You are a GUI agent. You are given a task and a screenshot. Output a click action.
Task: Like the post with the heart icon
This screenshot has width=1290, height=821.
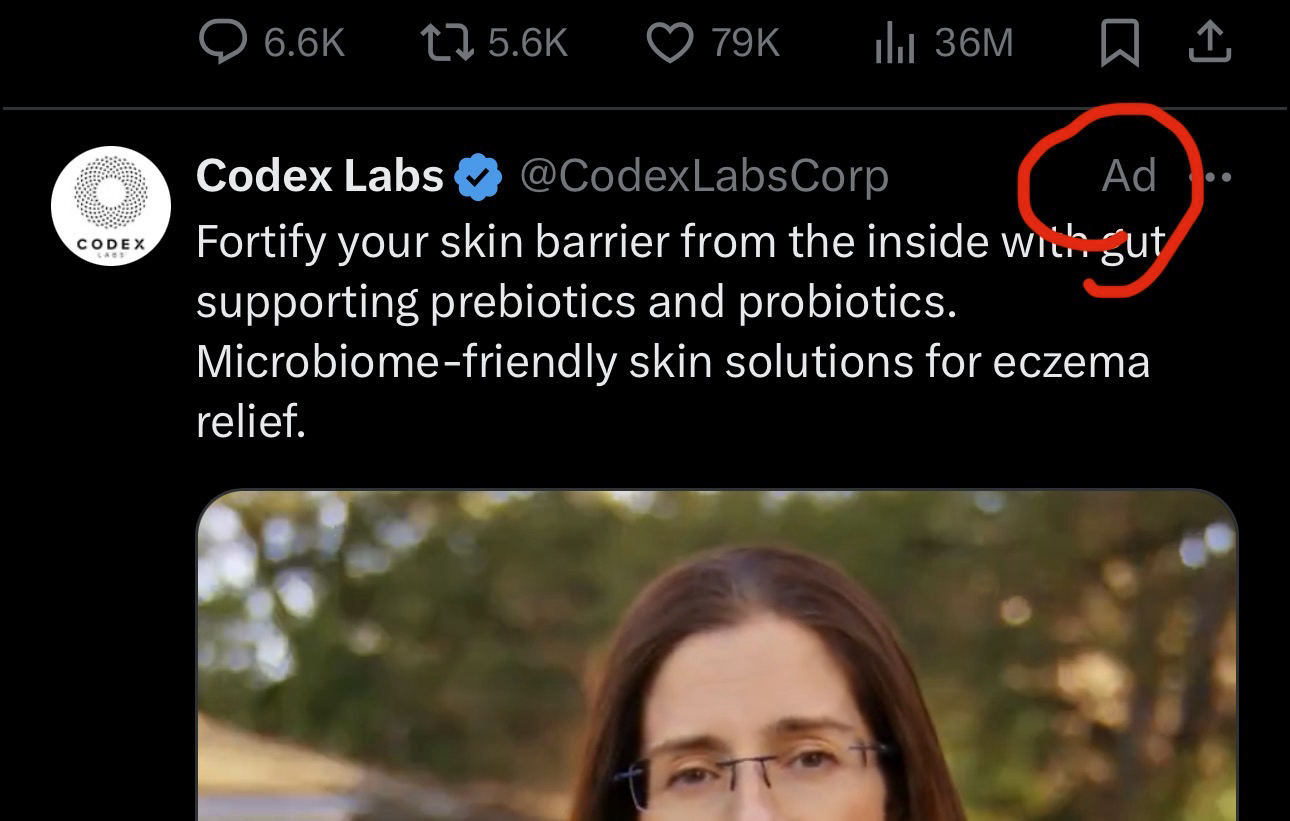[x=670, y=43]
